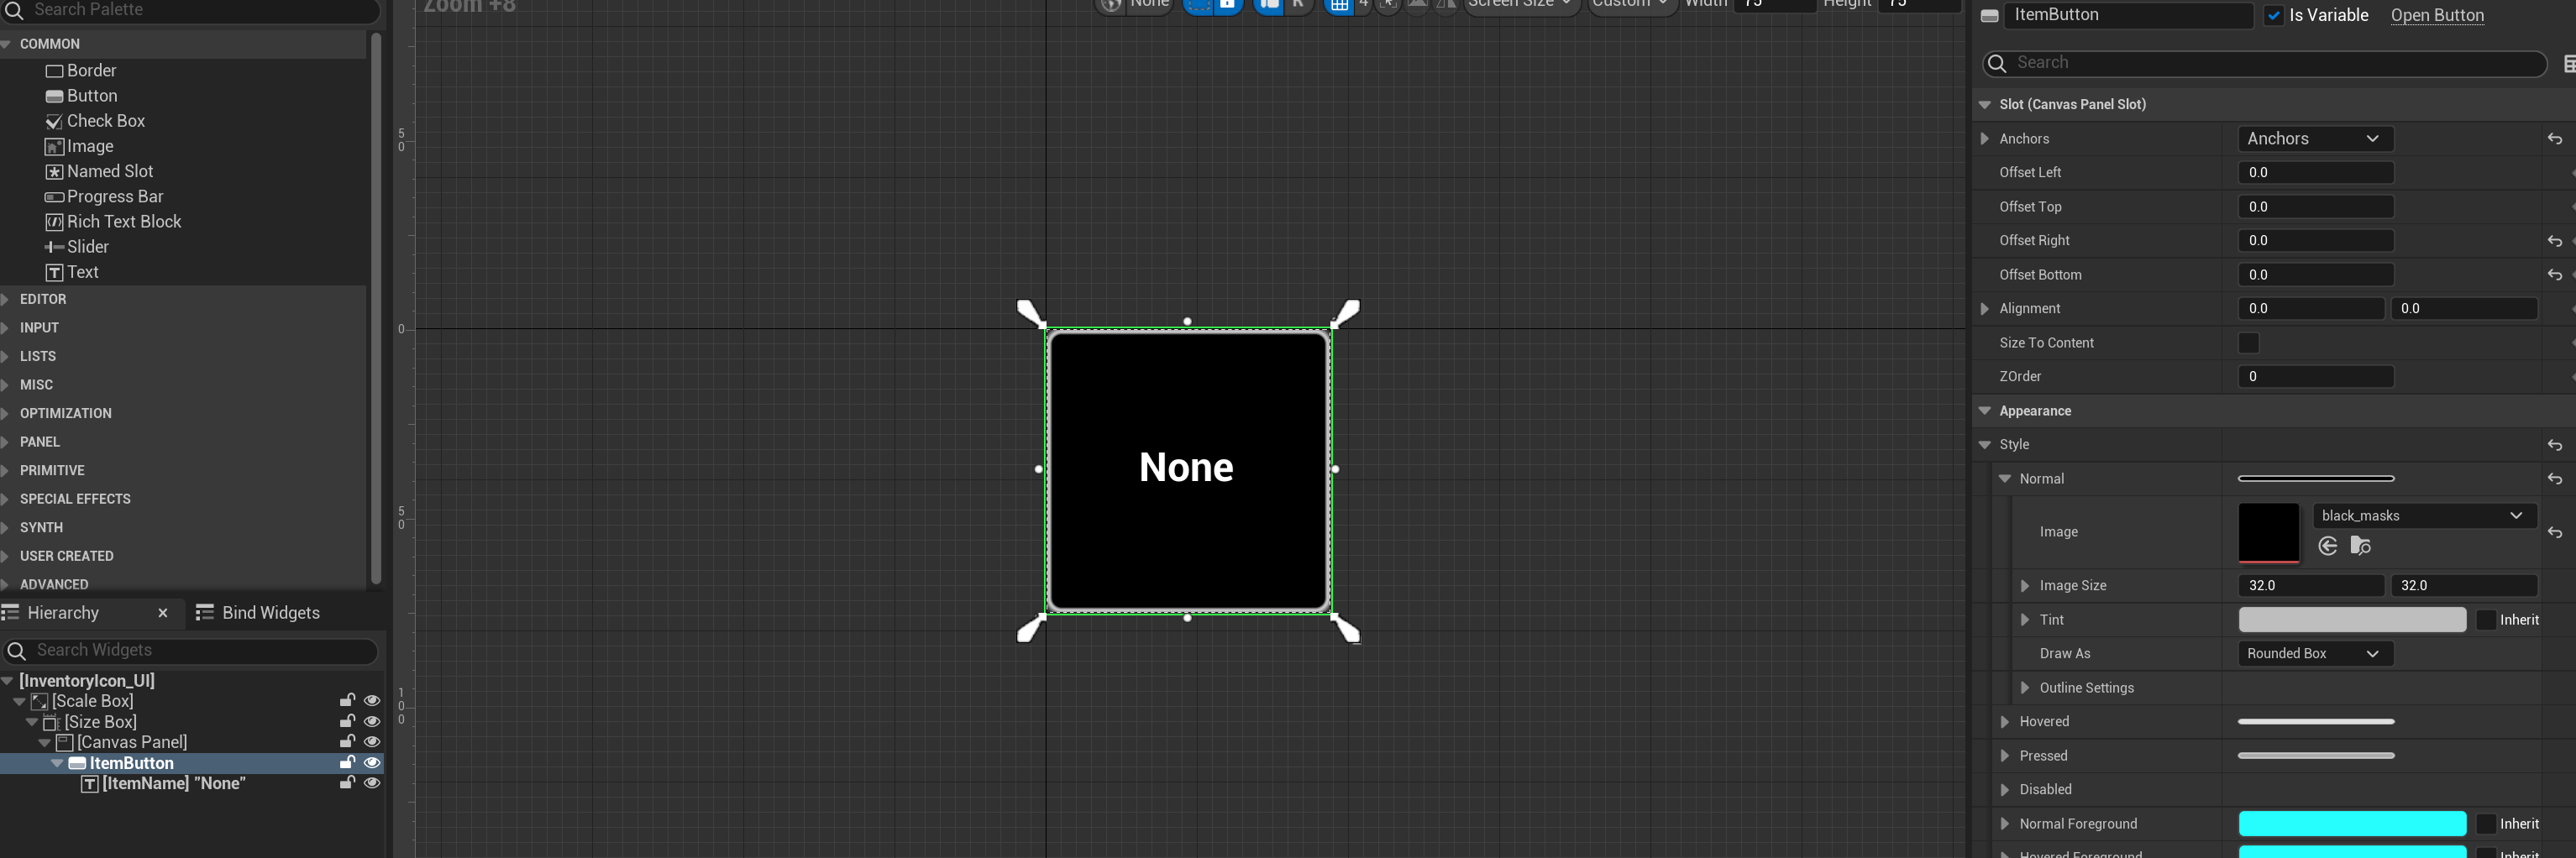The height and width of the screenshot is (858, 2576).
Task: Select the Image widget in the palette
Action: (x=79, y=146)
